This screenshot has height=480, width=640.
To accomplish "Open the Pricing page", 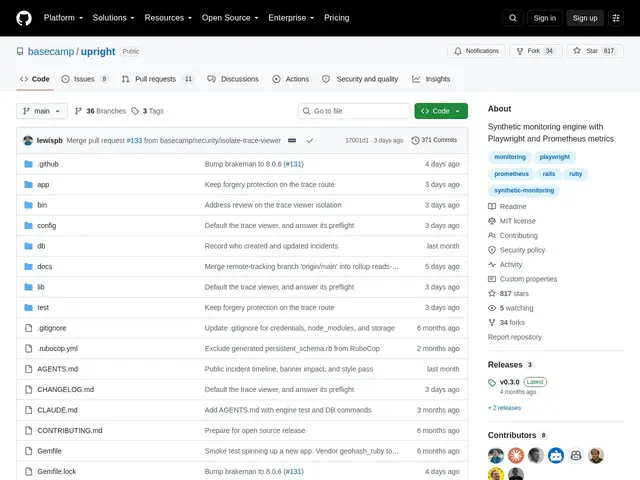I will (x=337, y=18).
